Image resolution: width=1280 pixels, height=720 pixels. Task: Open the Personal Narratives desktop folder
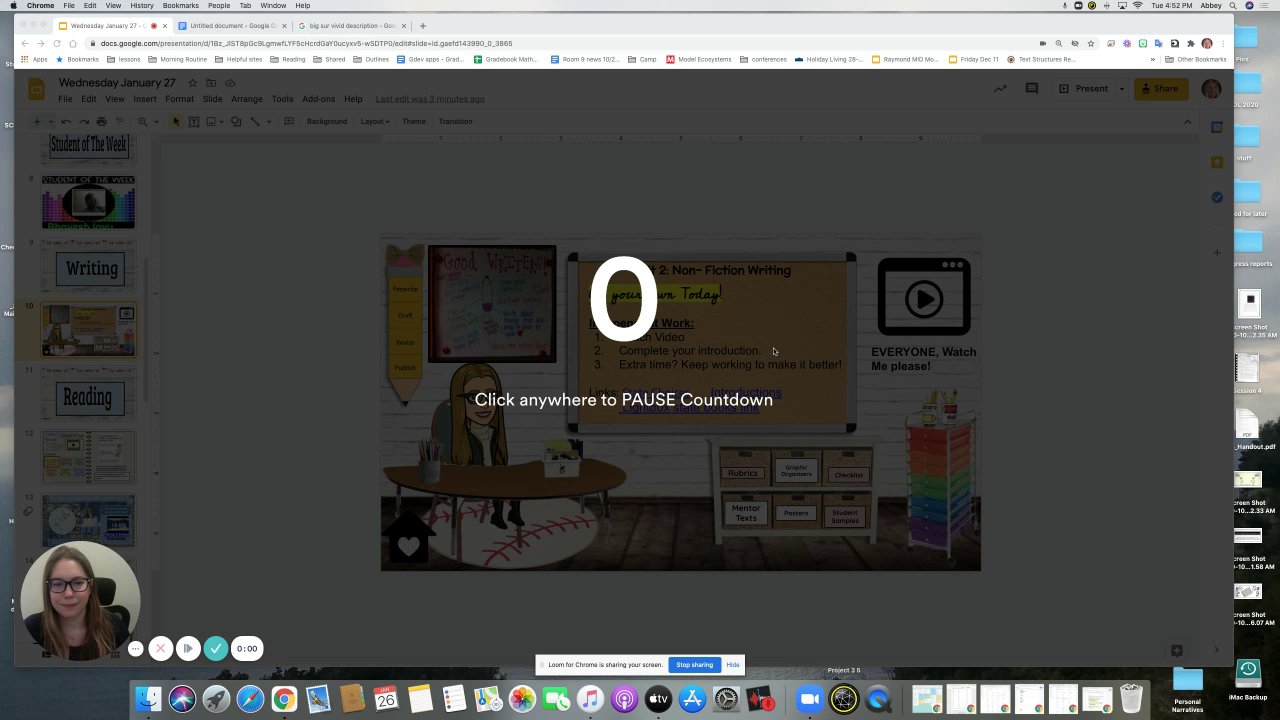[1188, 690]
